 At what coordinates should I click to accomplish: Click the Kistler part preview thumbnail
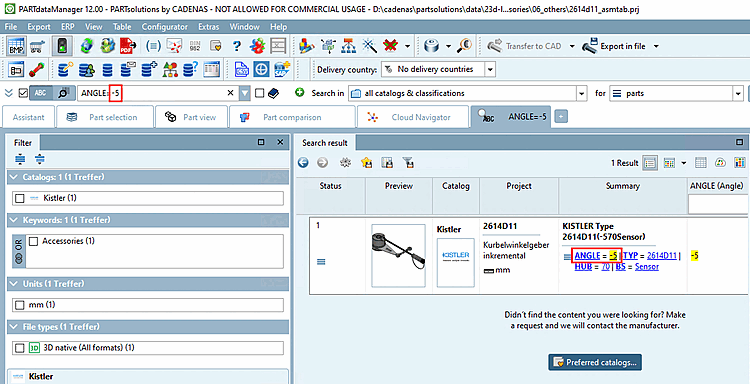[398, 255]
